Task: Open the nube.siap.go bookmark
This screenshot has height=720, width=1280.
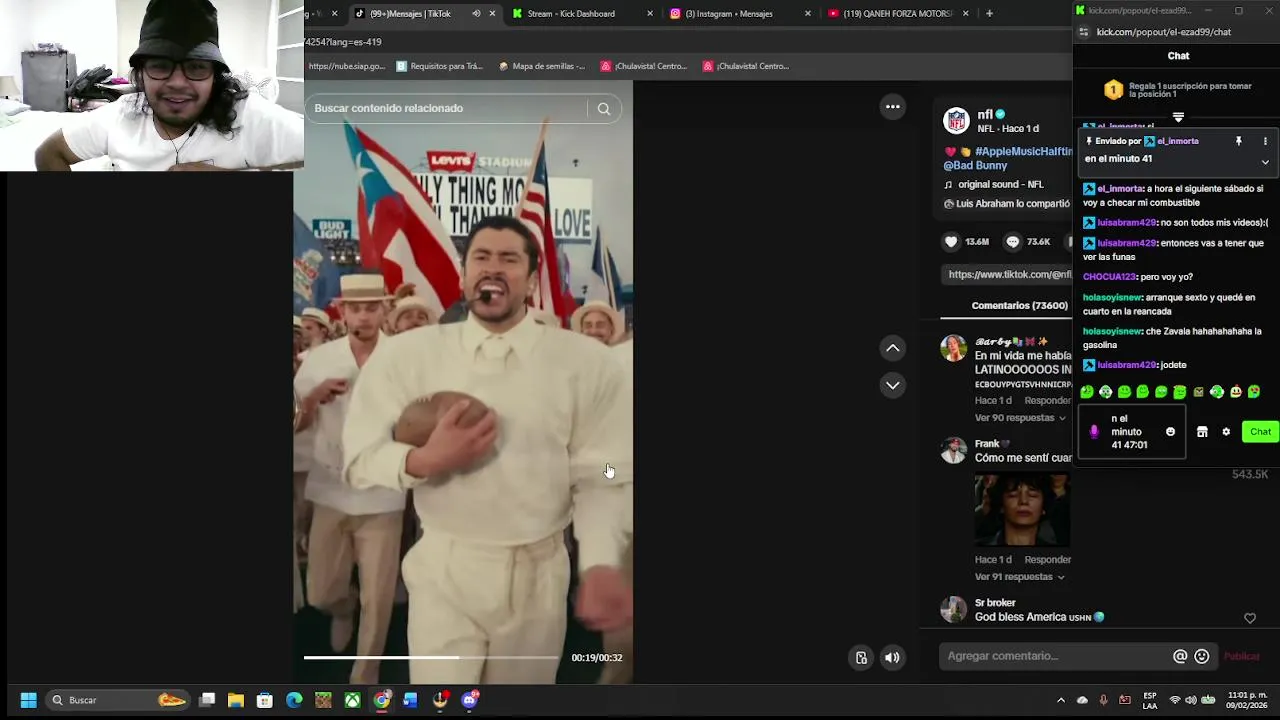Action: coord(346,66)
